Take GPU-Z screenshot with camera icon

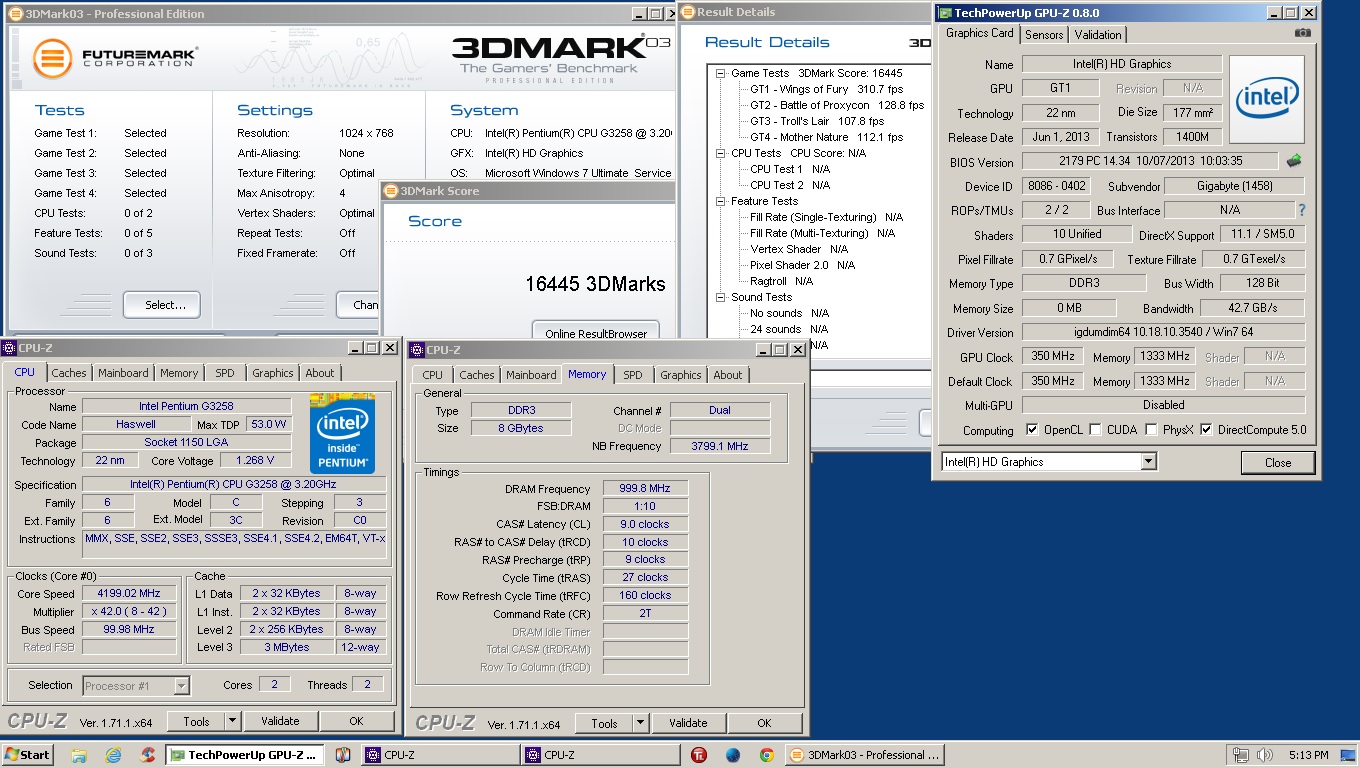tap(1302, 33)
